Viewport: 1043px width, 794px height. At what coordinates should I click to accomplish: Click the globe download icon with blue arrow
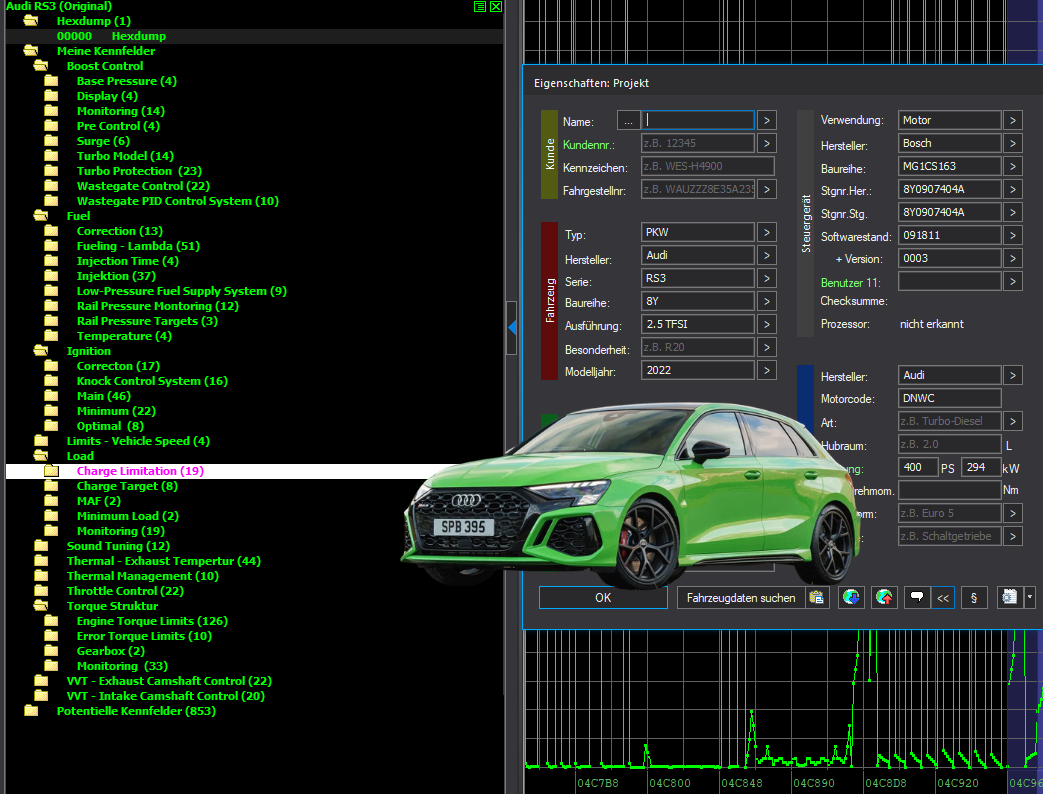pos(851,597)
